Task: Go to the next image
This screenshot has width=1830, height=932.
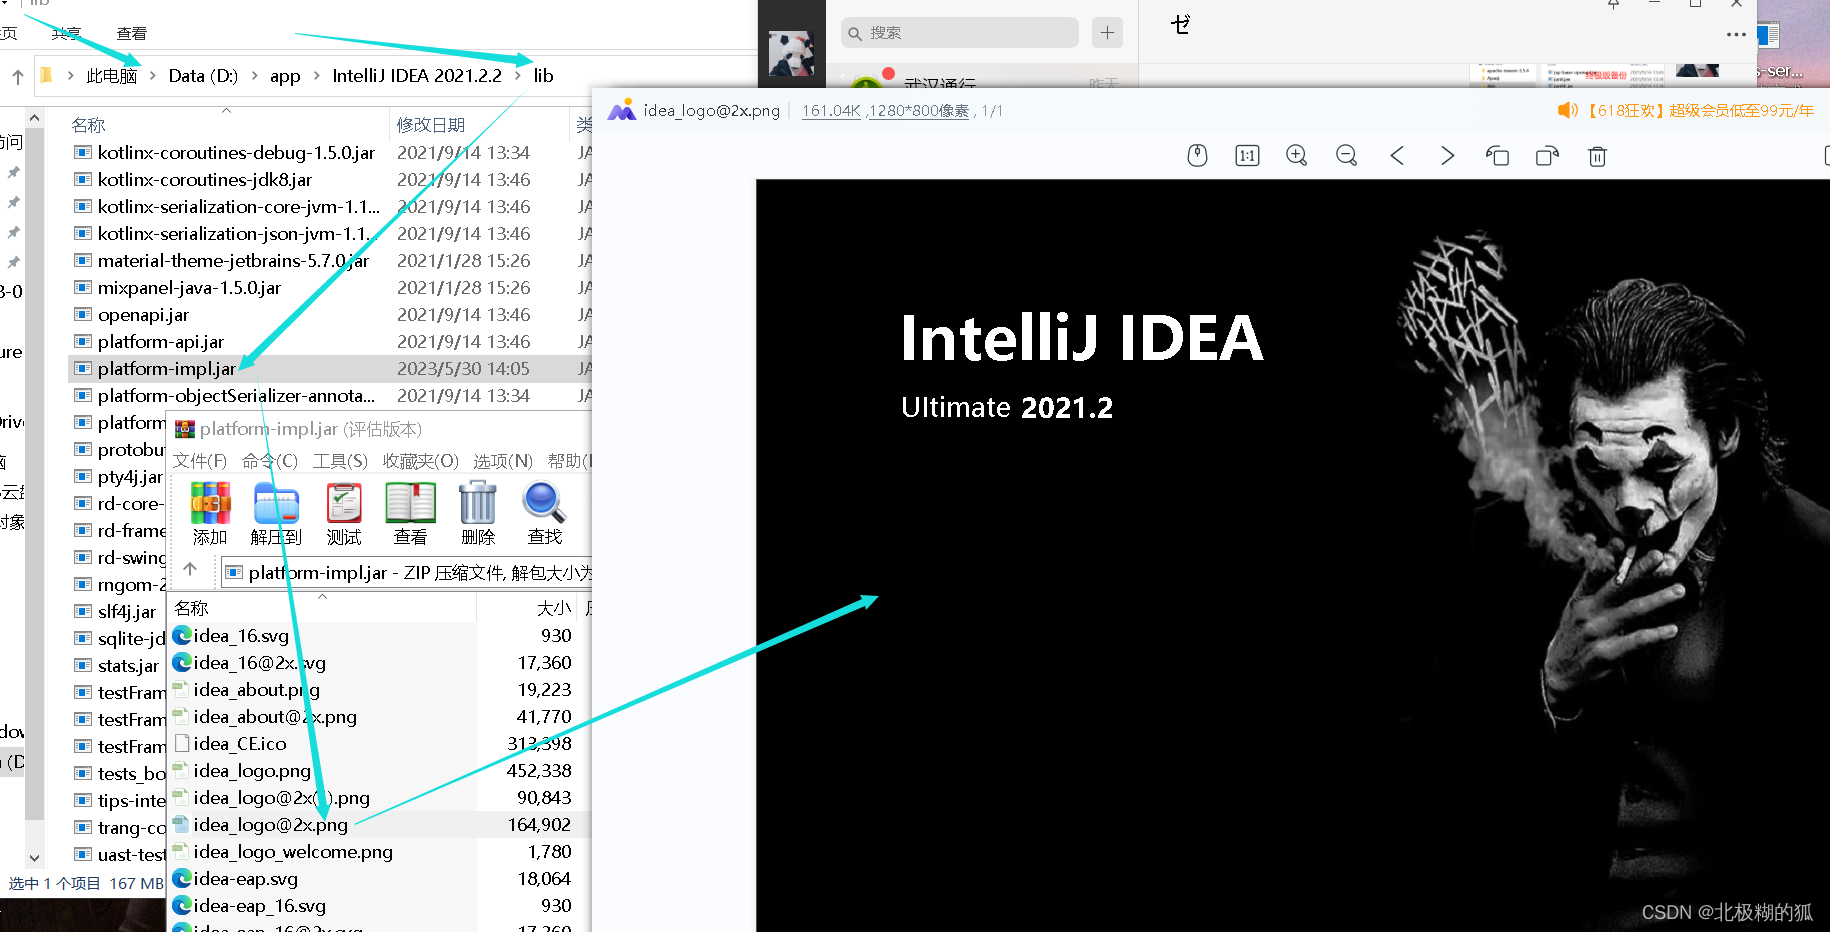Action: (1447, 156)
